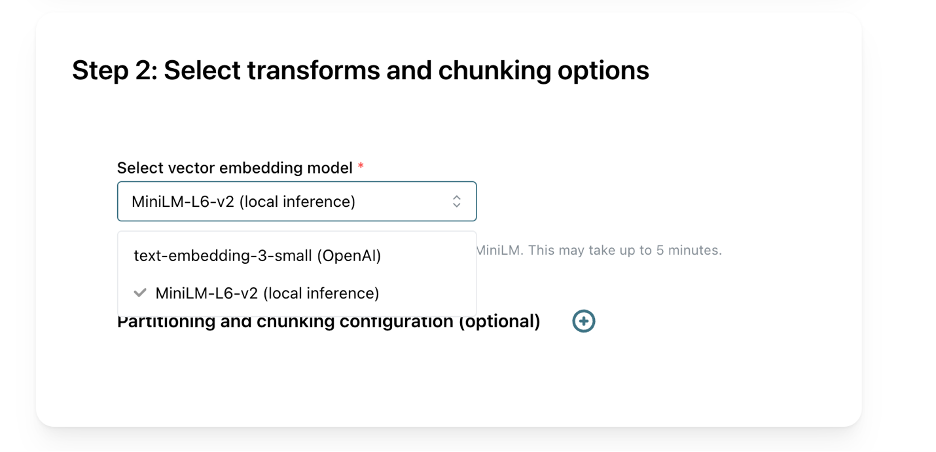Click the Step 2 page title
The image size is (936, 452).
360,70
